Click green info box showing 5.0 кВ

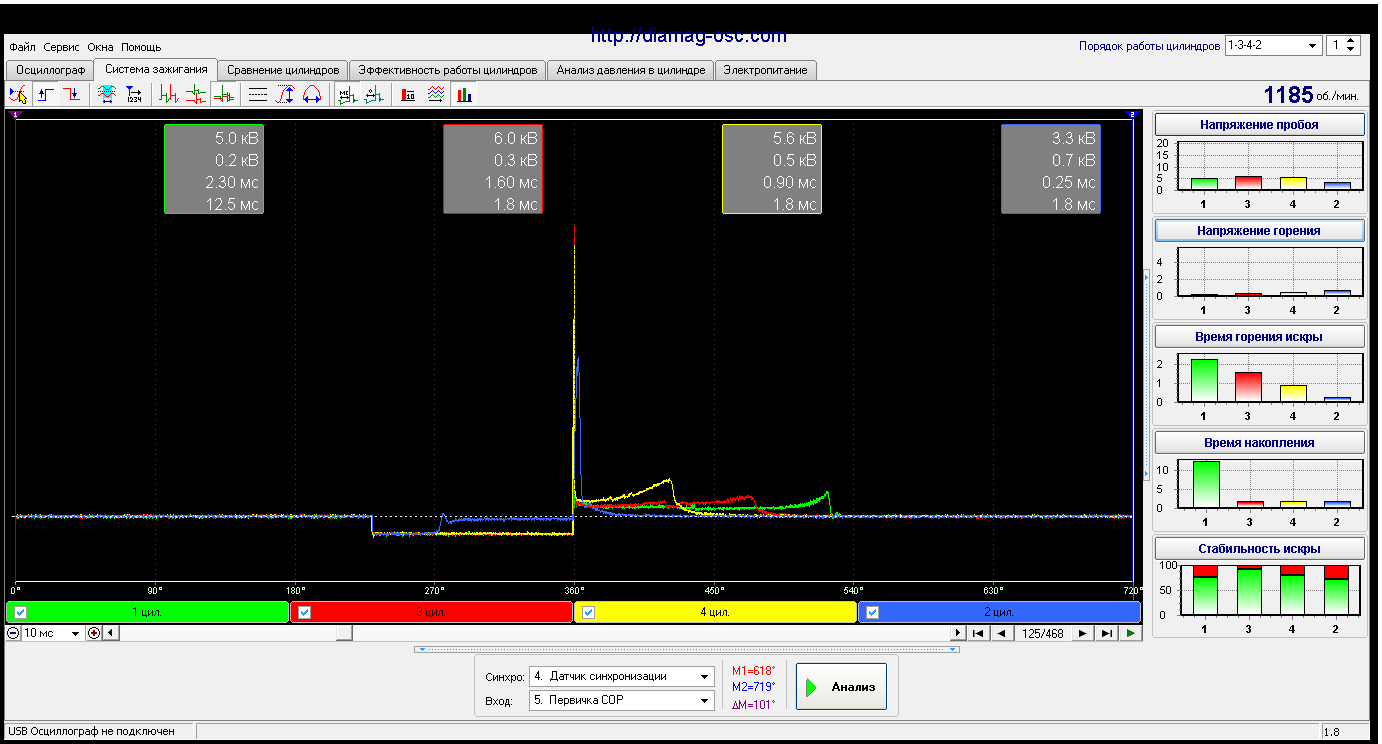tap(214, 169)
